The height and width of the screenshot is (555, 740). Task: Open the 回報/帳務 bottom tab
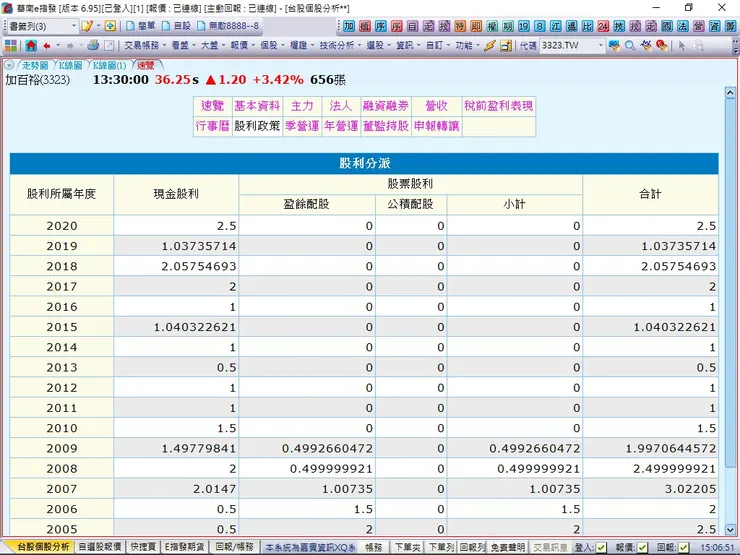pyautogui.click(x=235, y=547)
